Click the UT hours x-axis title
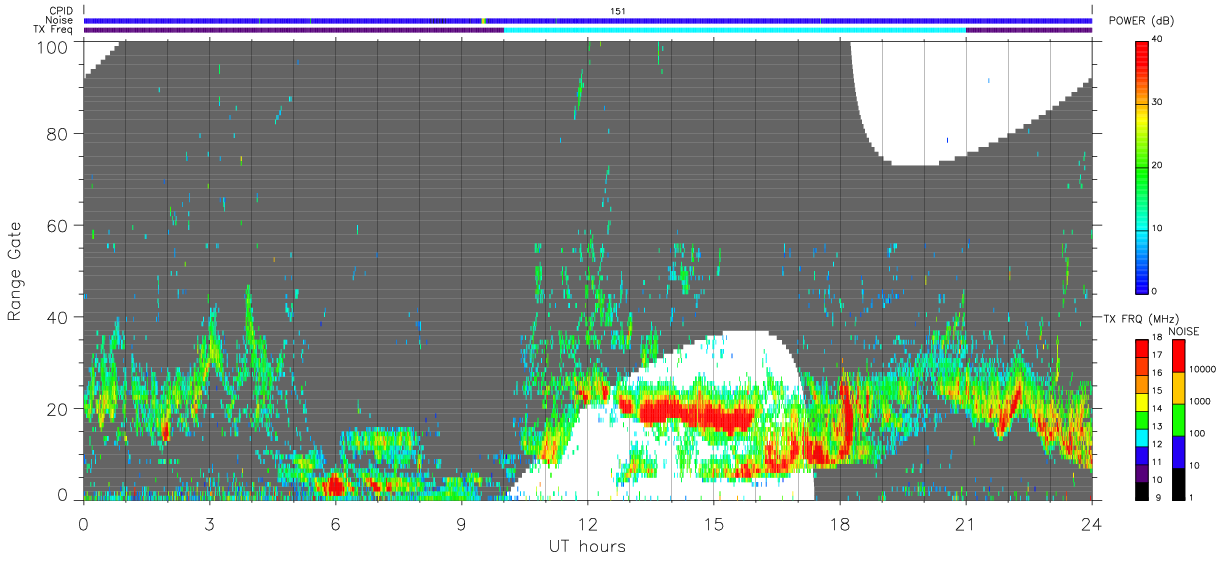The height and width of the screenshot is (567, 1228). pos(587,547)
